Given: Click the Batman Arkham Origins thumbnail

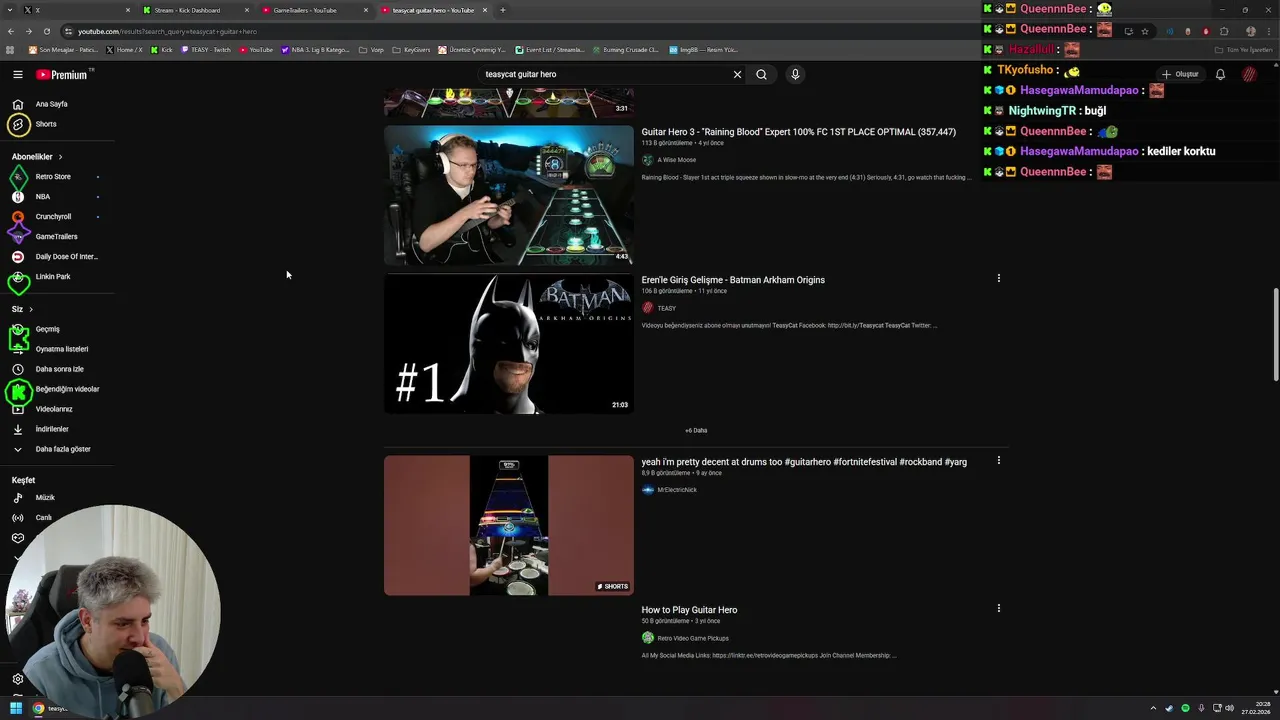Looking at the screenshot, I should [509, 343].
